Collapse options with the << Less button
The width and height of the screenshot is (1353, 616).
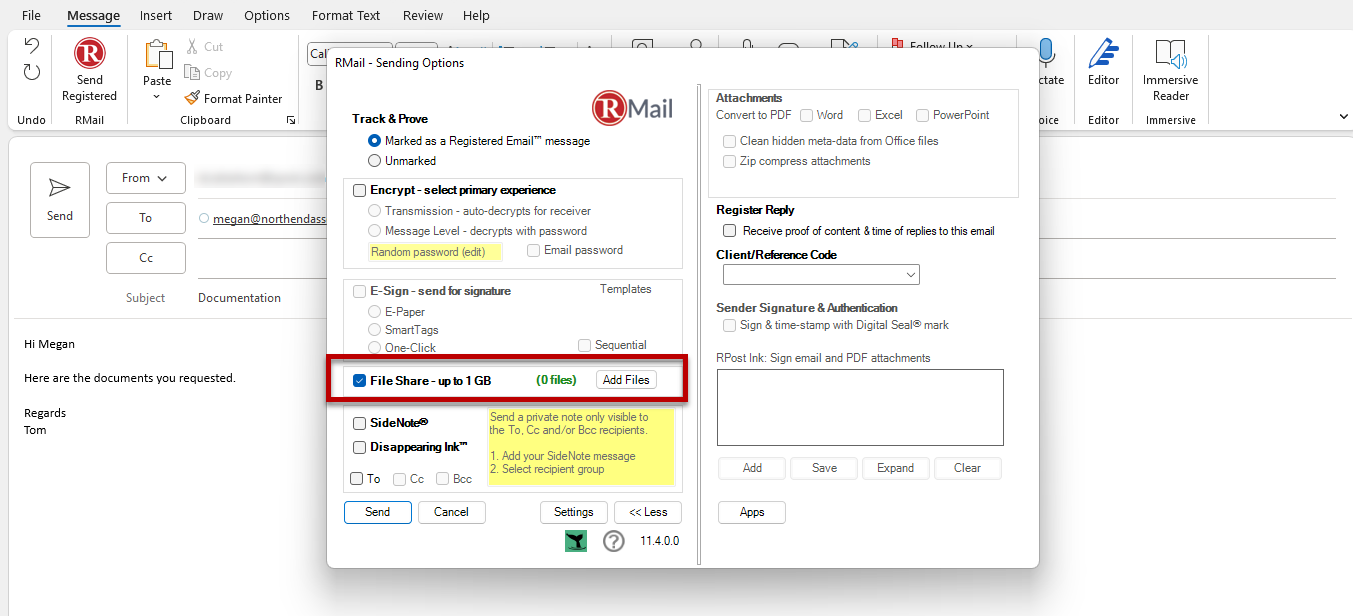(648, 512)
